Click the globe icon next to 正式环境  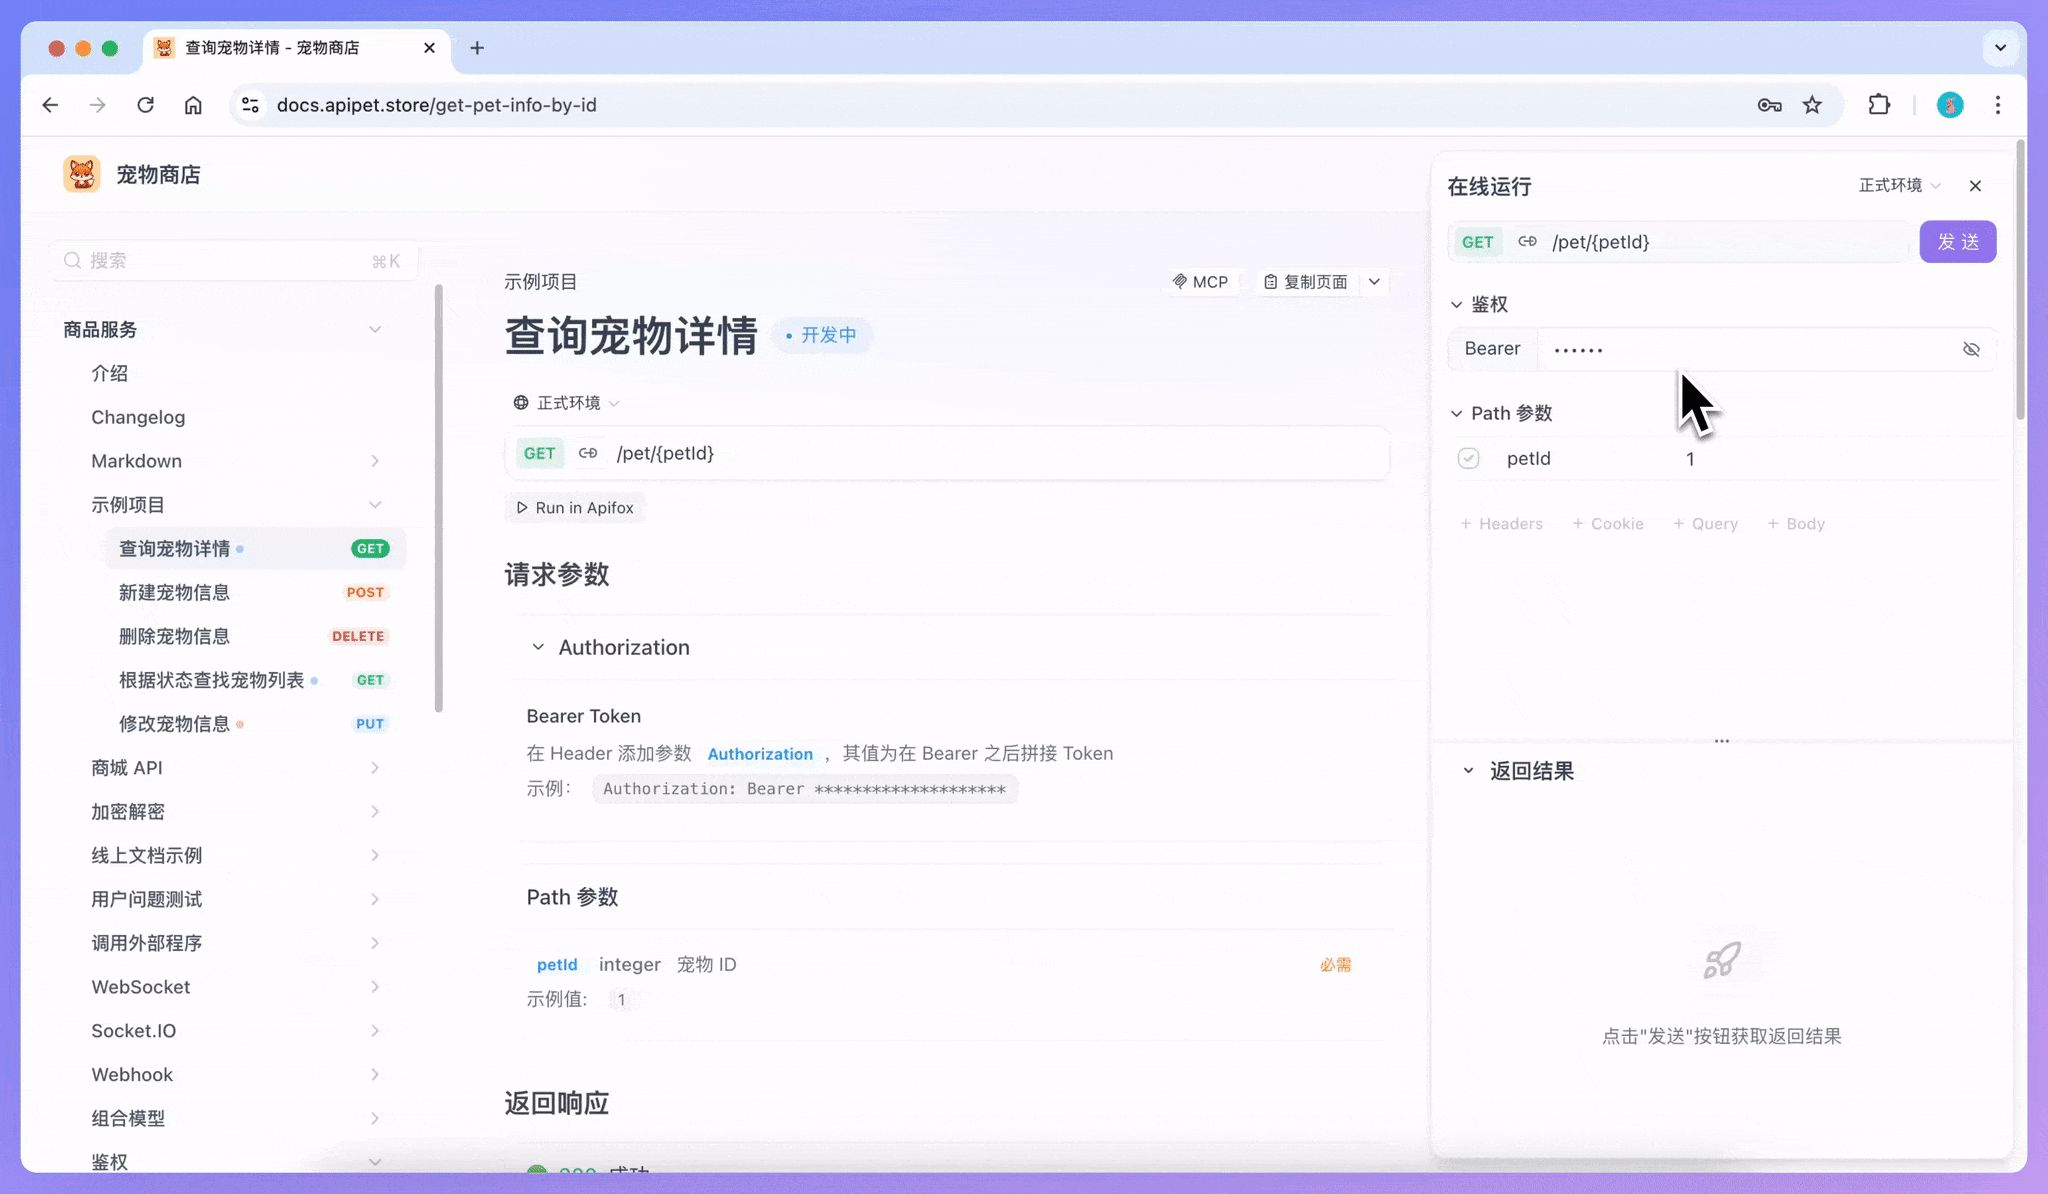click(520, 402)
